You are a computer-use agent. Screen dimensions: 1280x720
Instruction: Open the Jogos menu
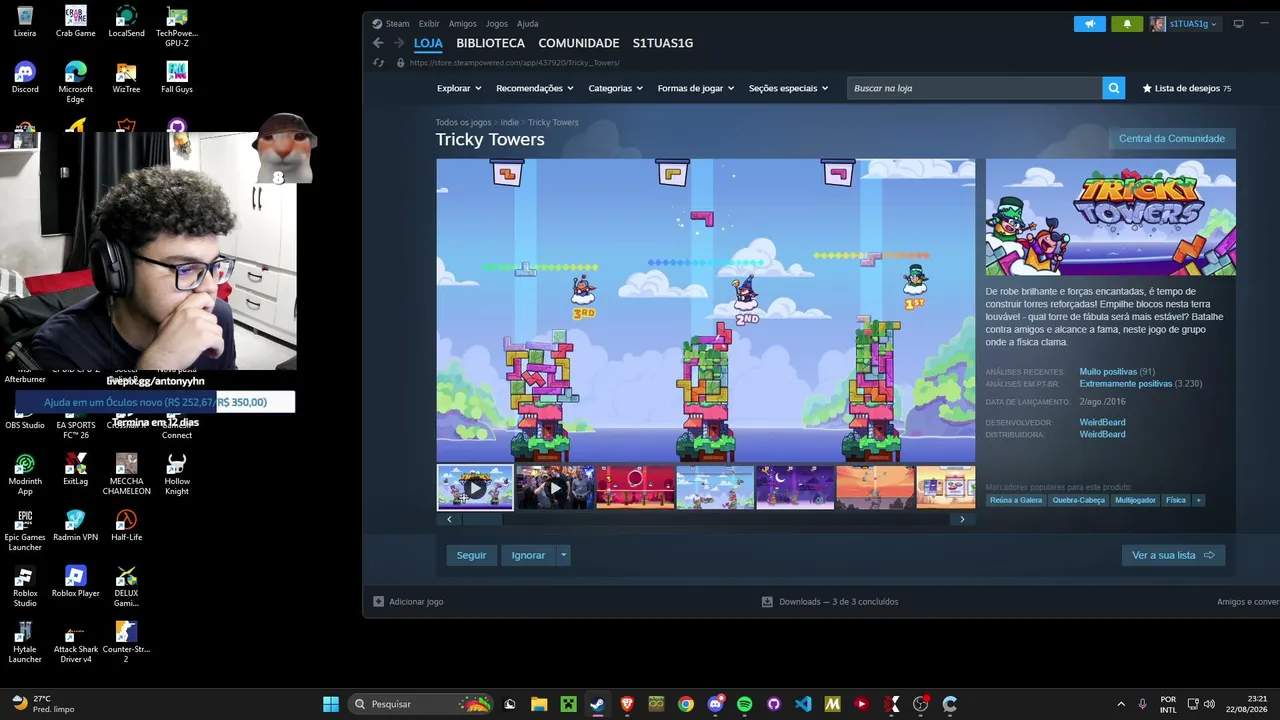(x=497, y=24)
